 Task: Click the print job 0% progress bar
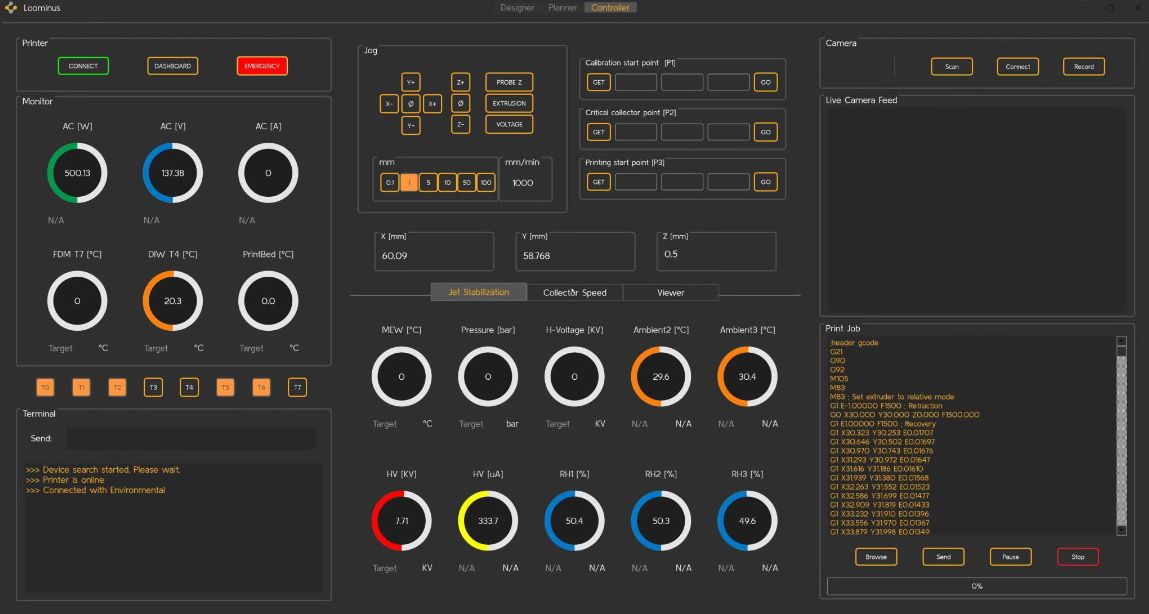[976, 586]
